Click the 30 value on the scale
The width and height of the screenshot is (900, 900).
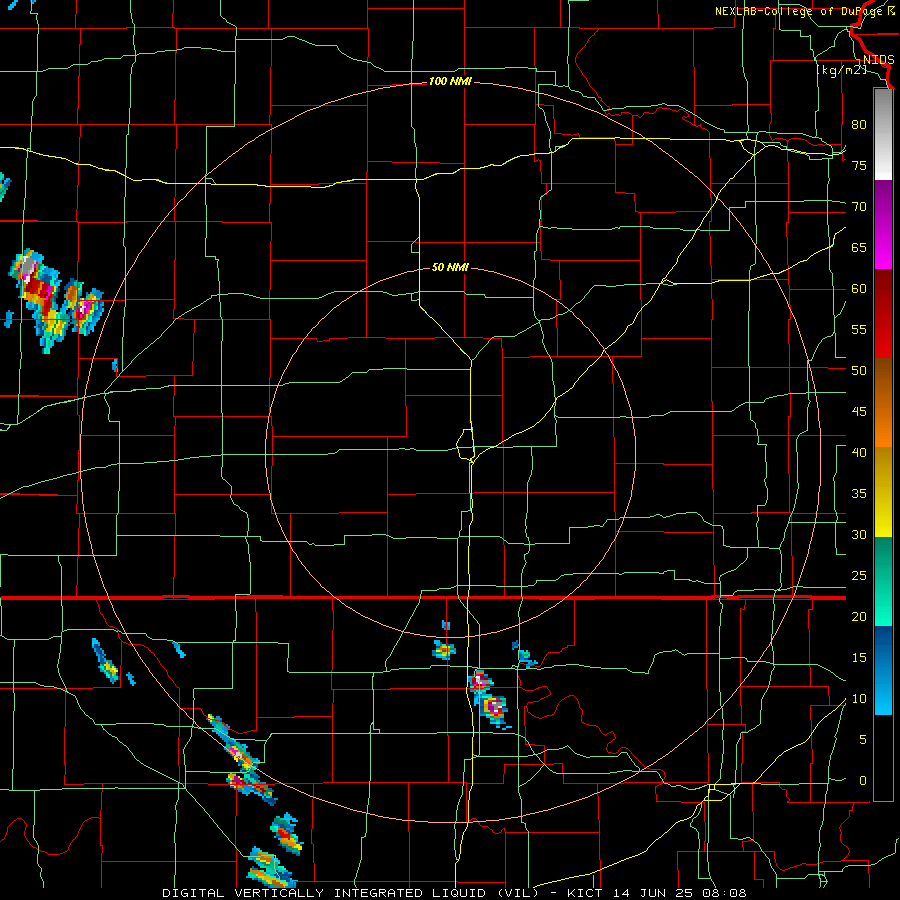859,535
